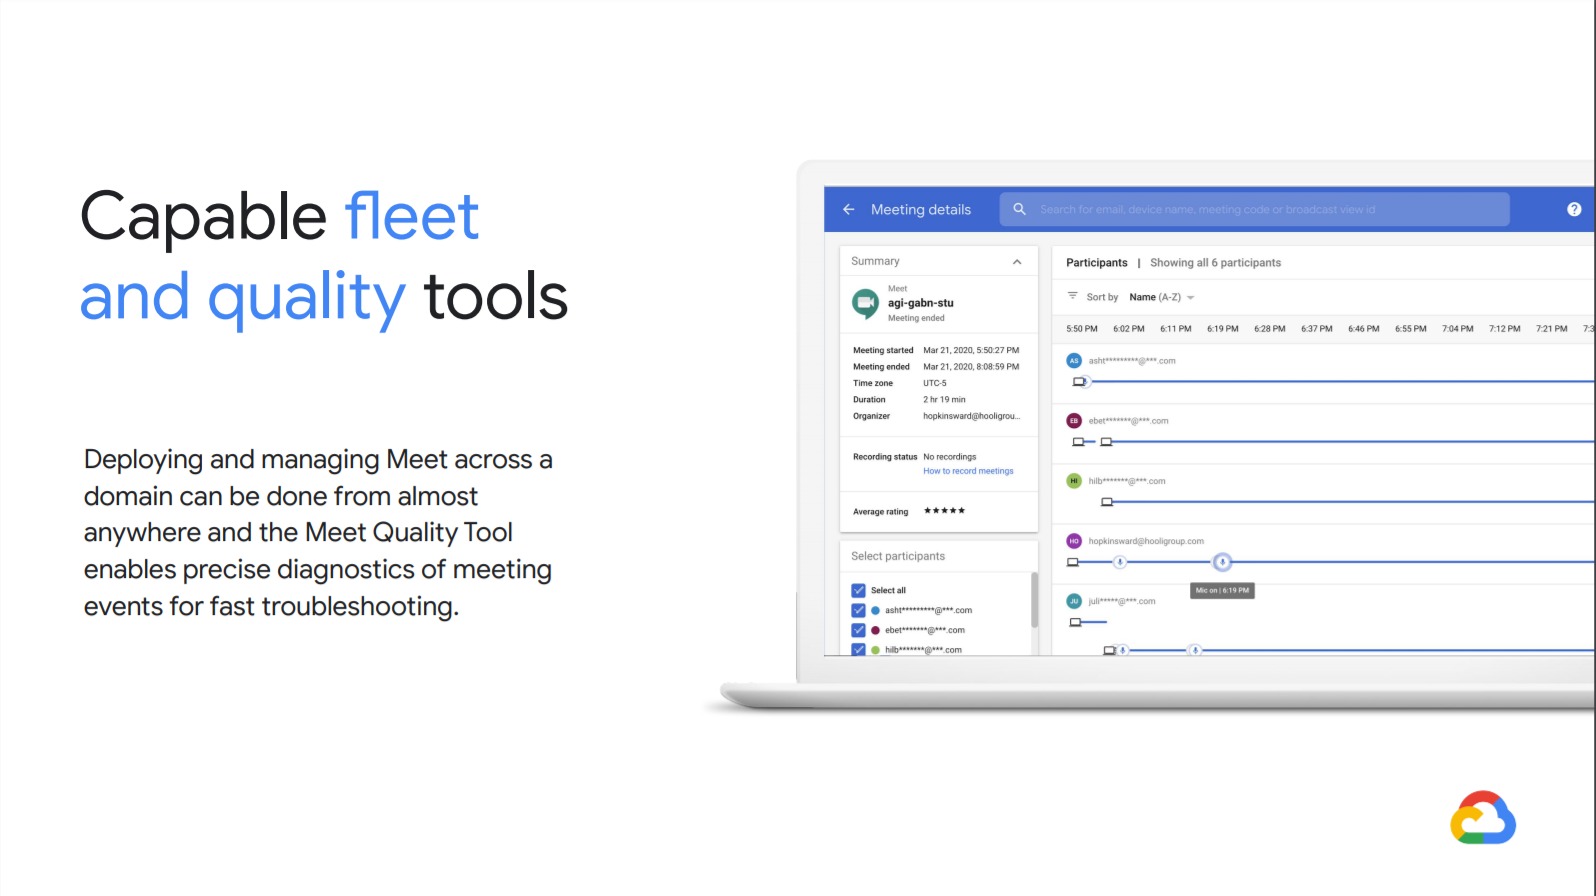The height and width of the screenshot is (896, 1596).
Task: Click Mar 21, 2020, 8:08:59 PM end time
Action: [x=971, y=367]
